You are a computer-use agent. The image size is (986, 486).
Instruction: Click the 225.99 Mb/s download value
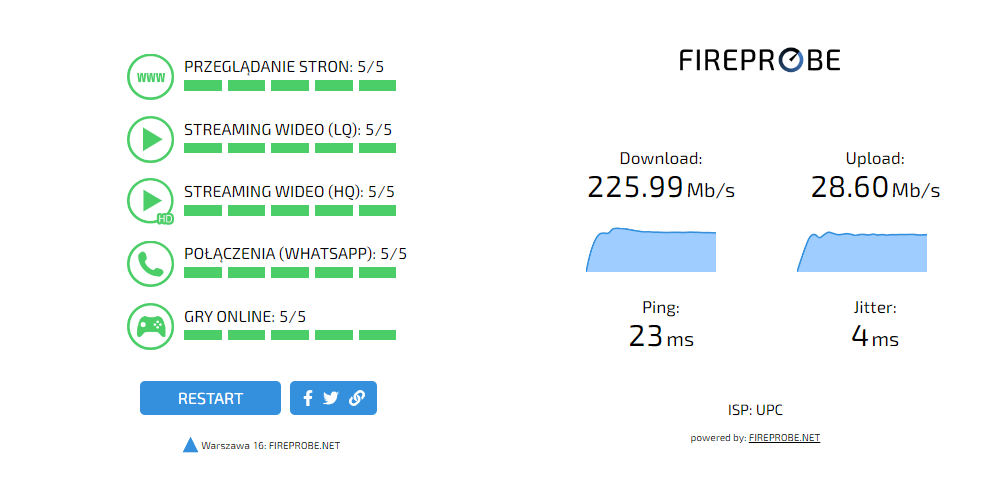[x=660, y=187]
